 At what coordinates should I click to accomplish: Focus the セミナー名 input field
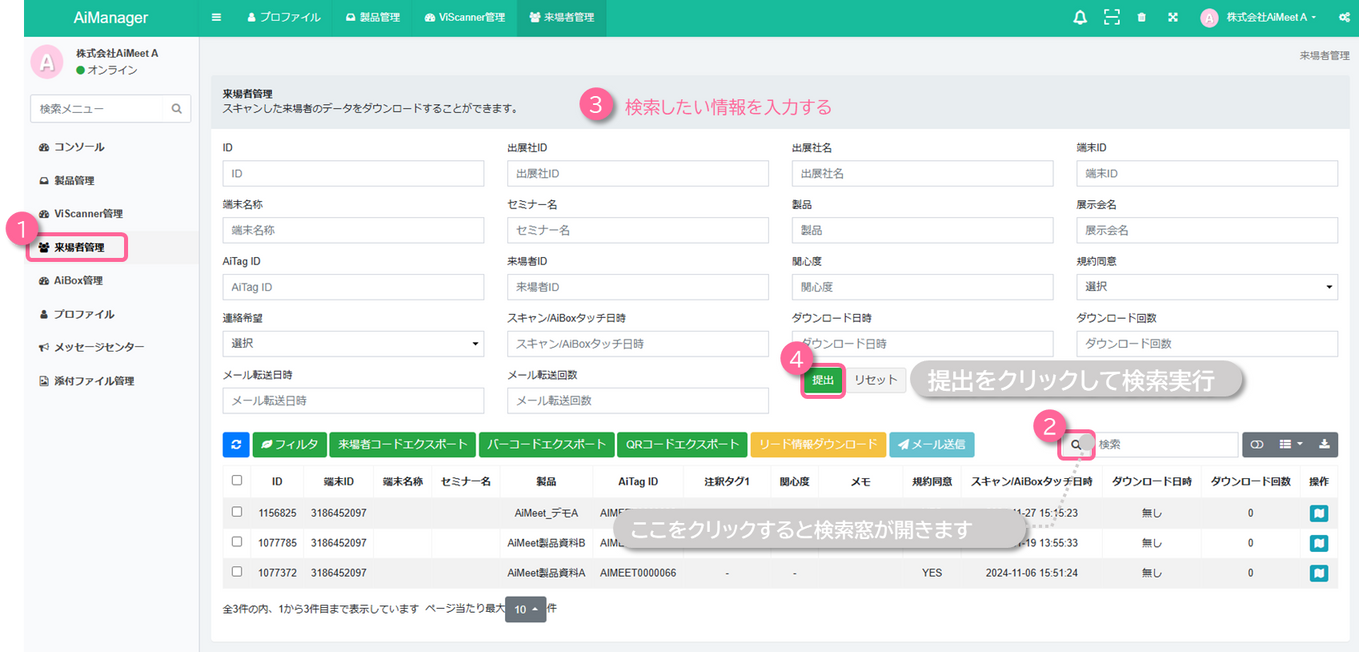pos(638,230)
